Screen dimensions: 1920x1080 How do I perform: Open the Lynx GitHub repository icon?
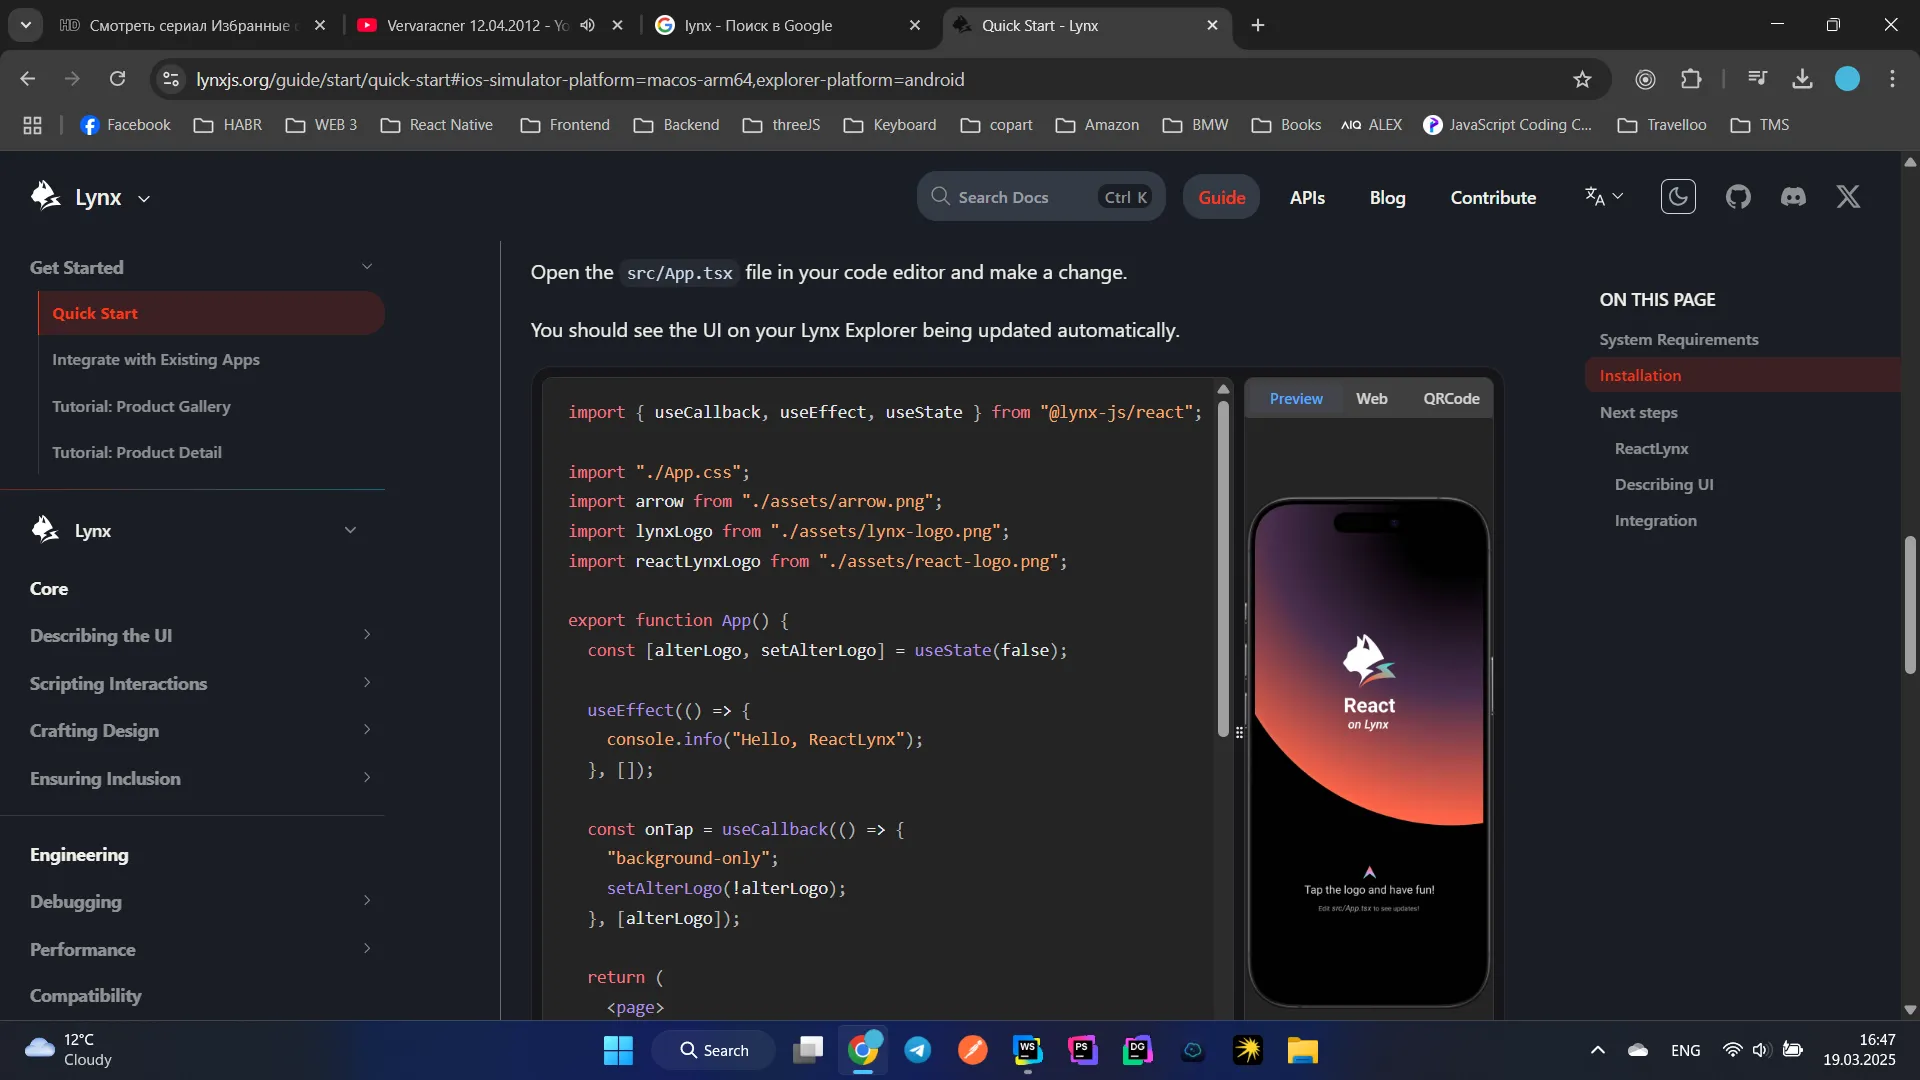tap(1738, 197)
